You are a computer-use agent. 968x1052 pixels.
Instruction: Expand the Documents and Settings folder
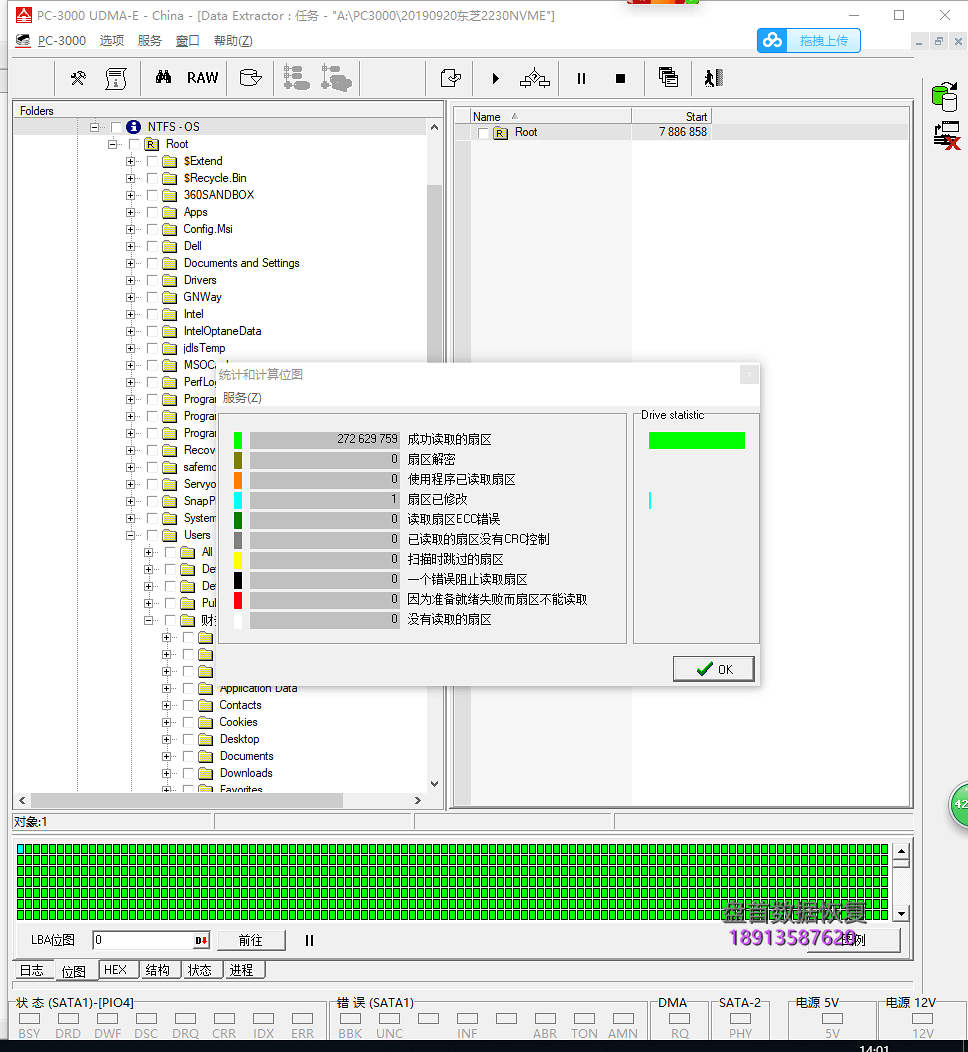[x=130, y=263]
